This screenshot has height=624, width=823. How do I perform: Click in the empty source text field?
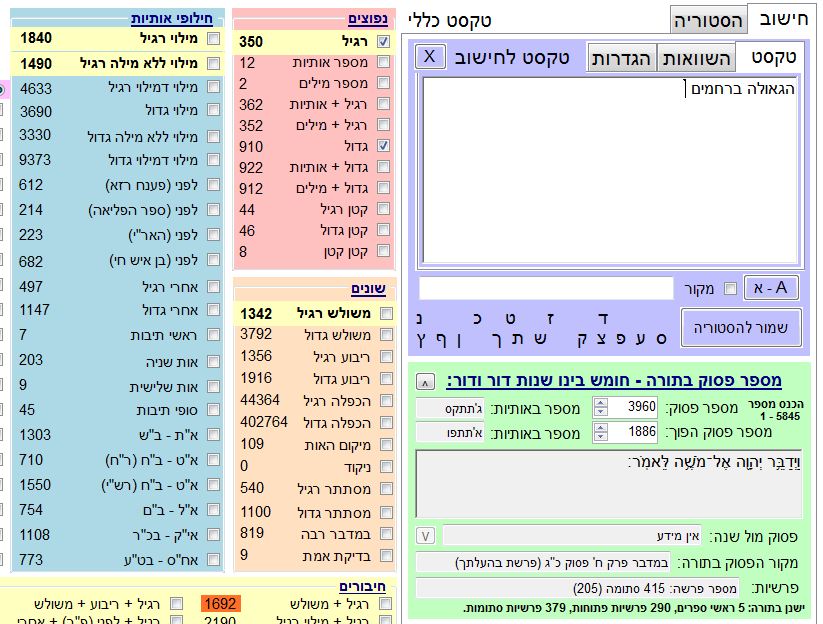tap(546, 289)
